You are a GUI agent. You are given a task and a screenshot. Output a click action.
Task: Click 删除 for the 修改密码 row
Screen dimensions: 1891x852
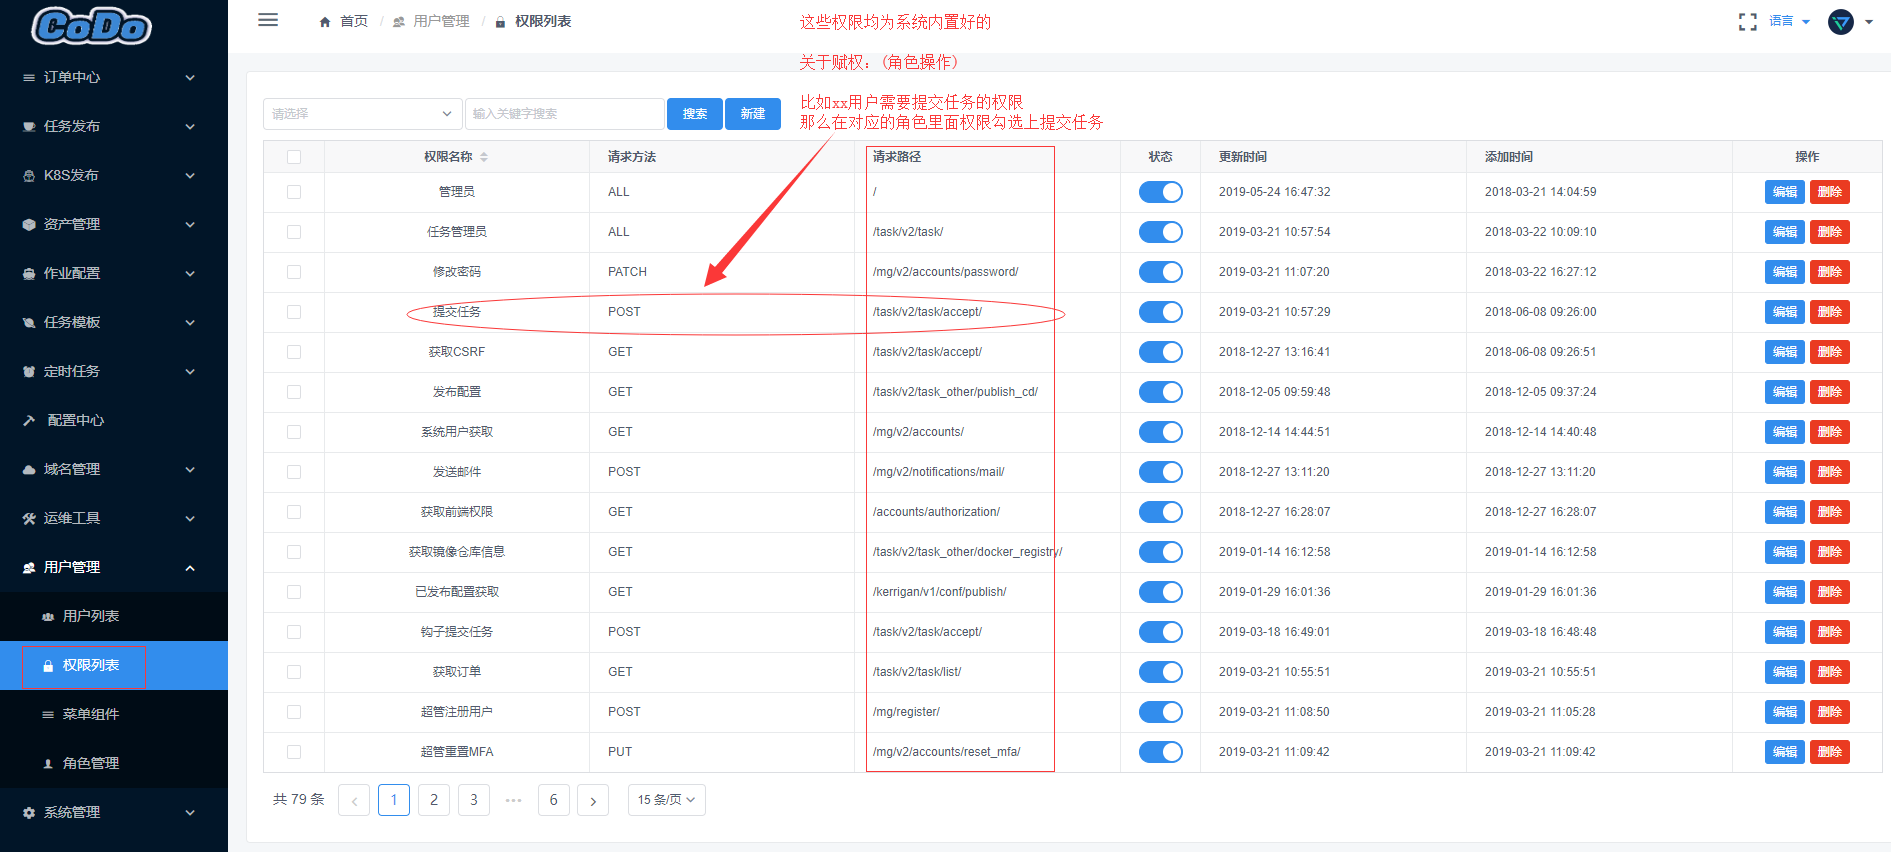[x=1830, y=272]
